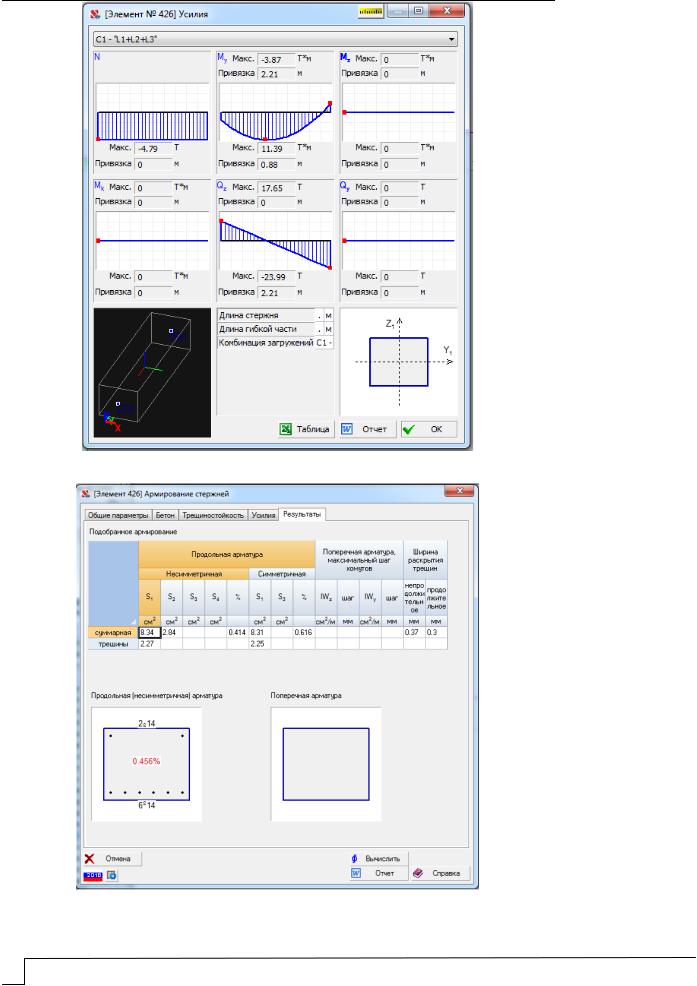697x986 pixels.
Task: Click the 3D element preview thumbnail
Action: click(152, 372)
